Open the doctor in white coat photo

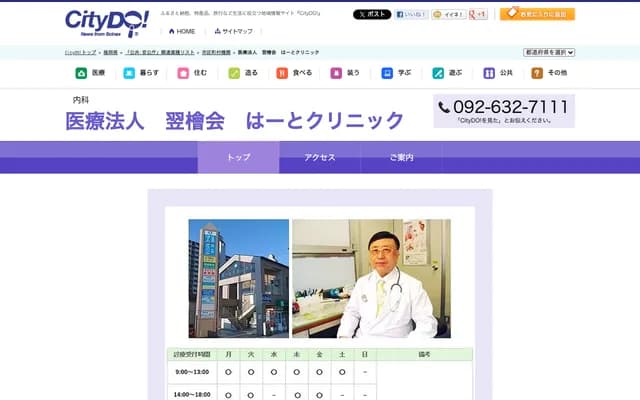371,278
